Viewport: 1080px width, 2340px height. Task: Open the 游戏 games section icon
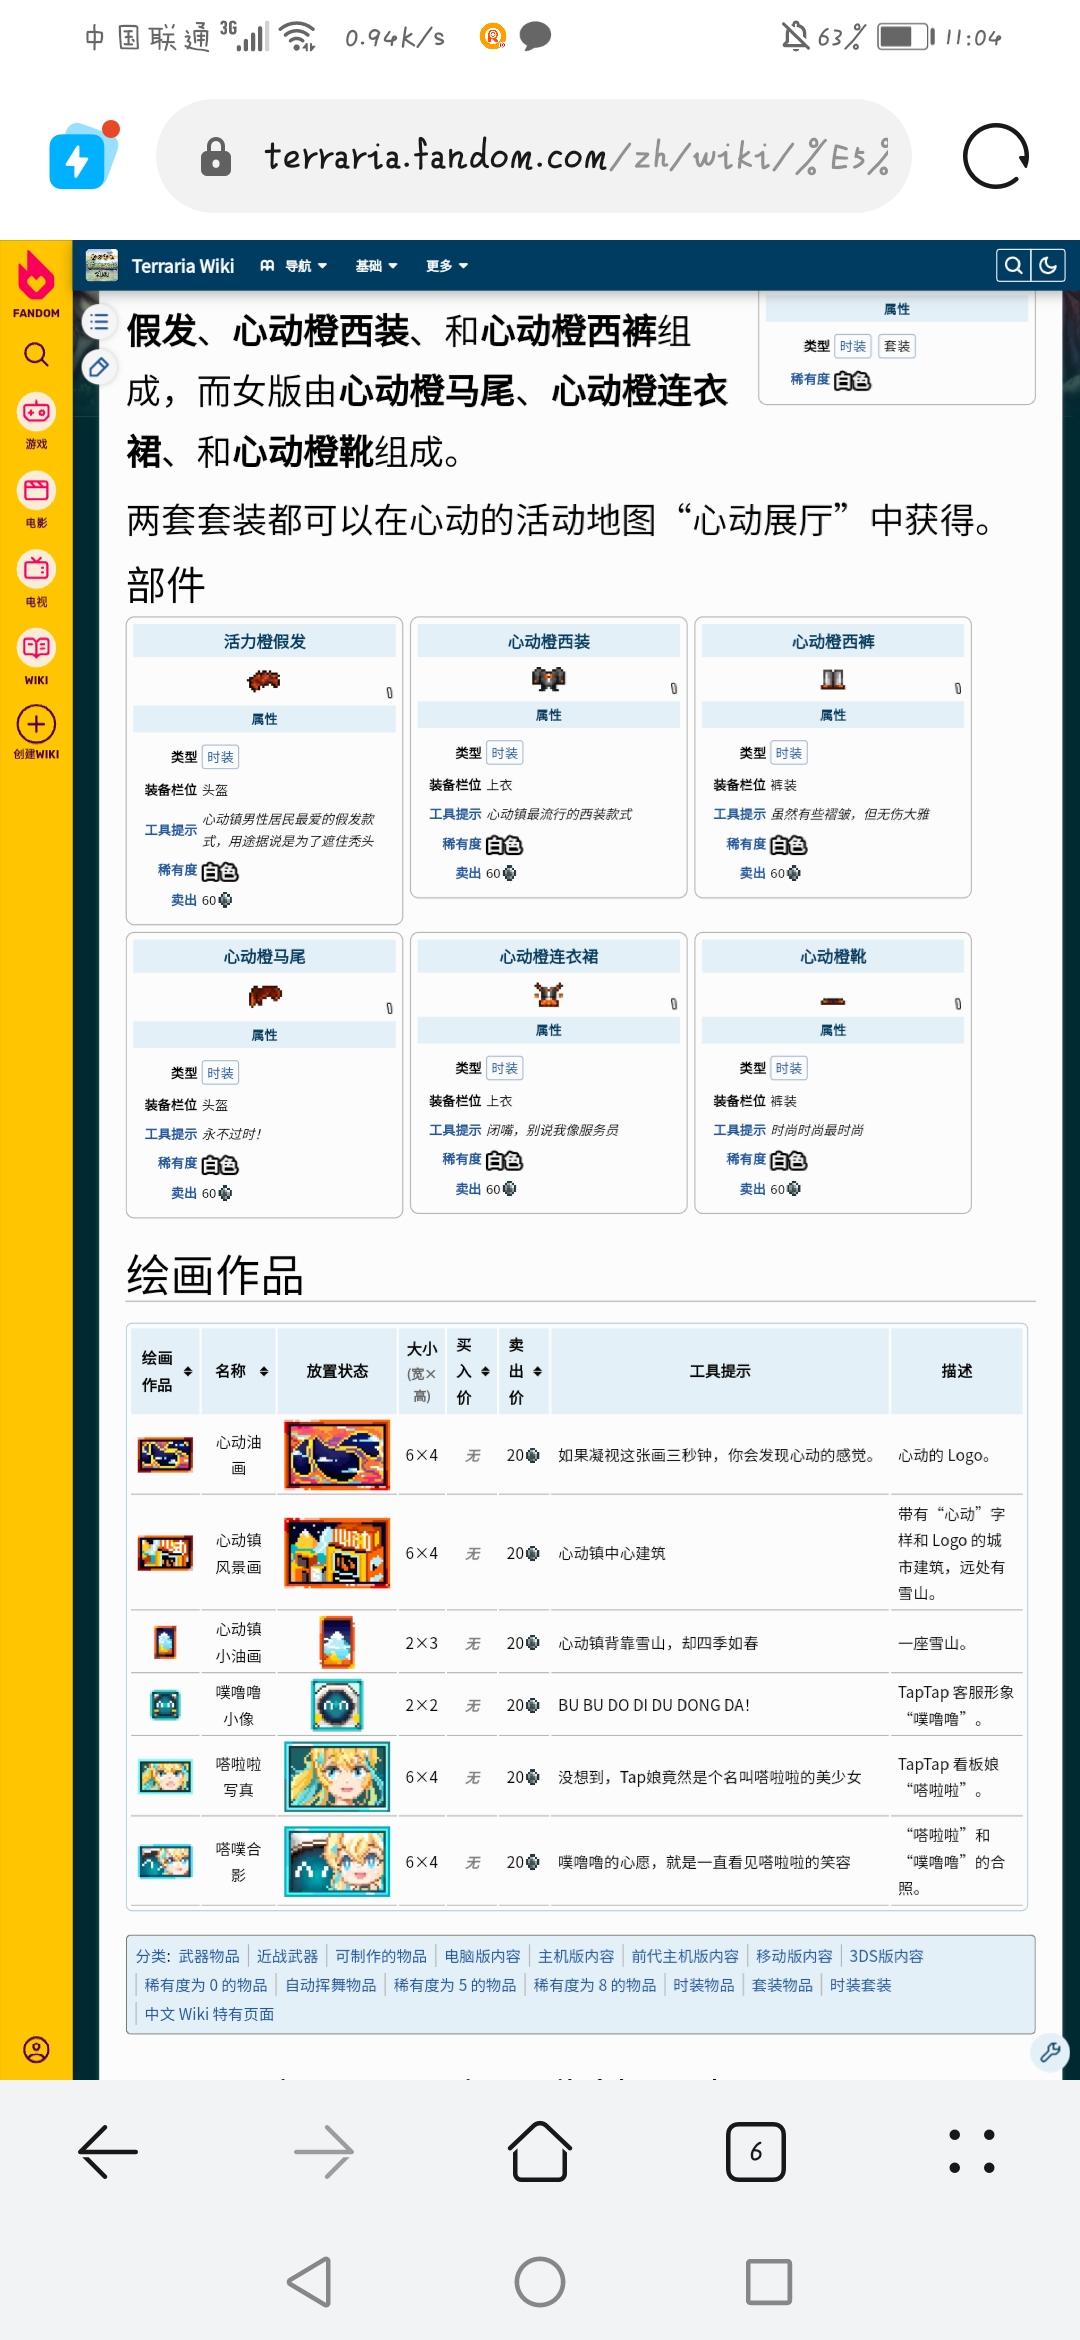tap(36, 412)
